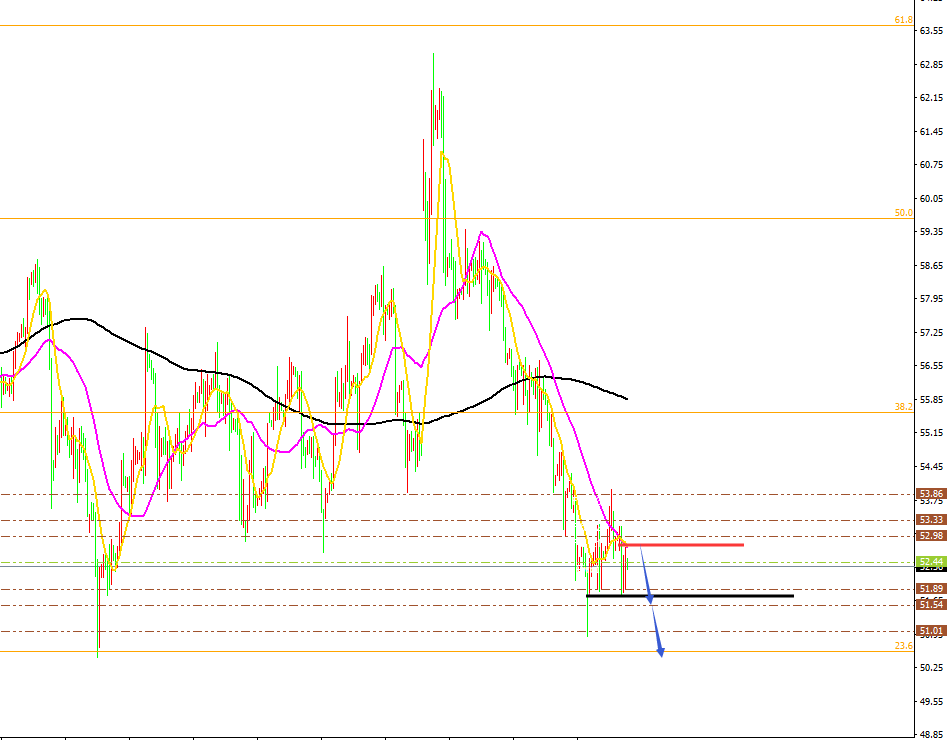Click the magenta moving average peak
This screenshot has width=950, height=740.
click(x=483, y=233)
